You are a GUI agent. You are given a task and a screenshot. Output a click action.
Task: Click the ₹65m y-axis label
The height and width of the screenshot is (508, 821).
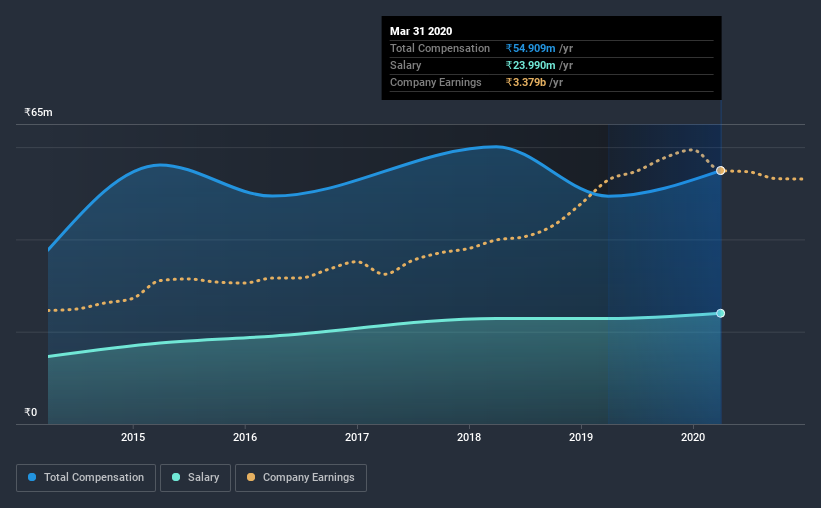(38, 113)
